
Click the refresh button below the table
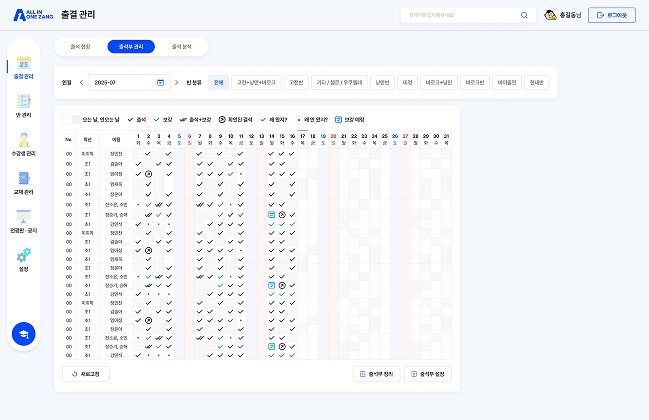click(86, 374)
